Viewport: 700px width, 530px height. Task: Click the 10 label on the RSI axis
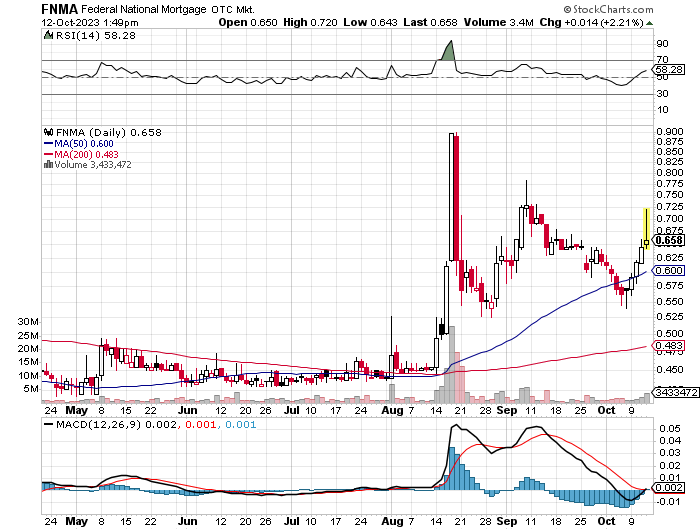[662, 110]
